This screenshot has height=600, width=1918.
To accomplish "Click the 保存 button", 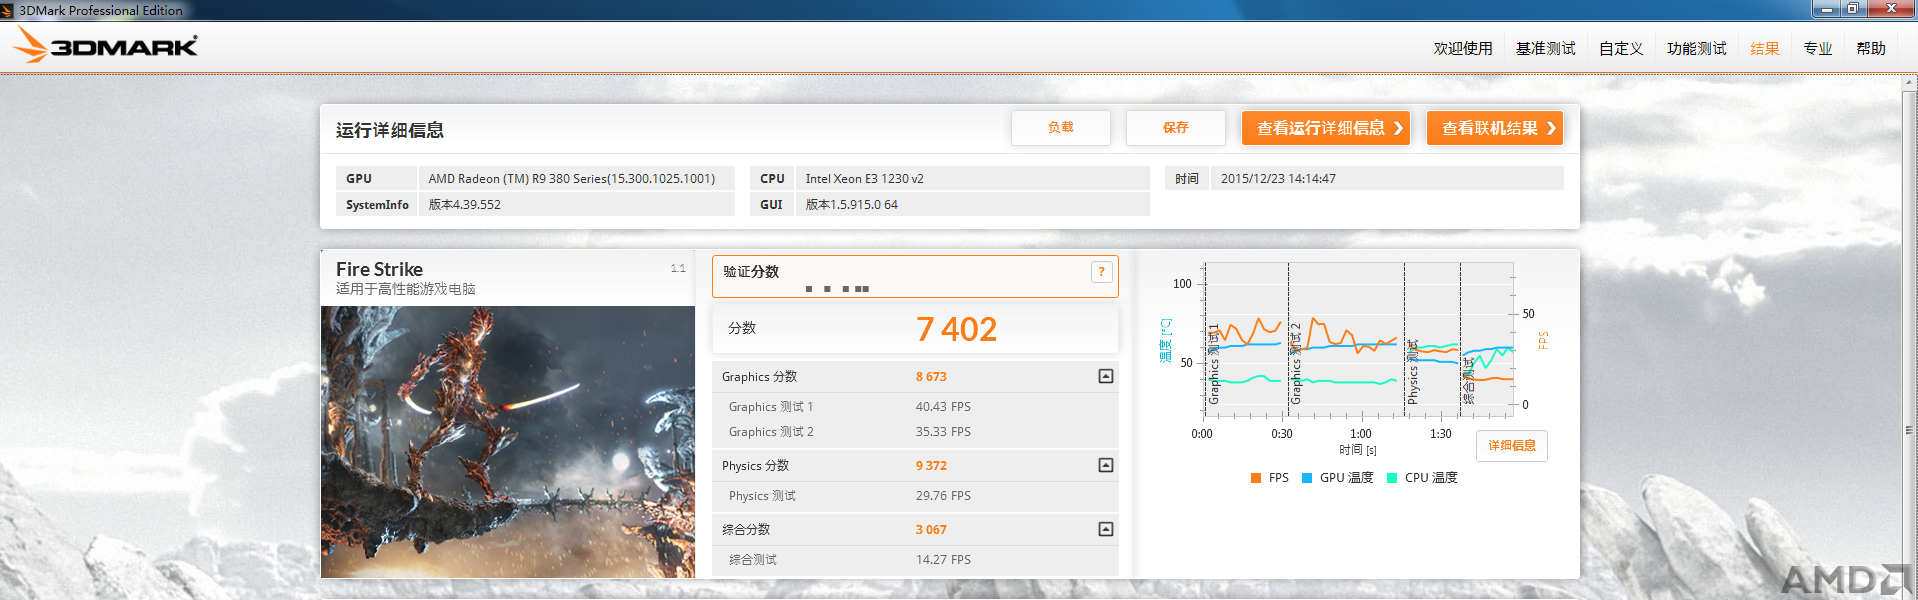I will coord(1176,128).
